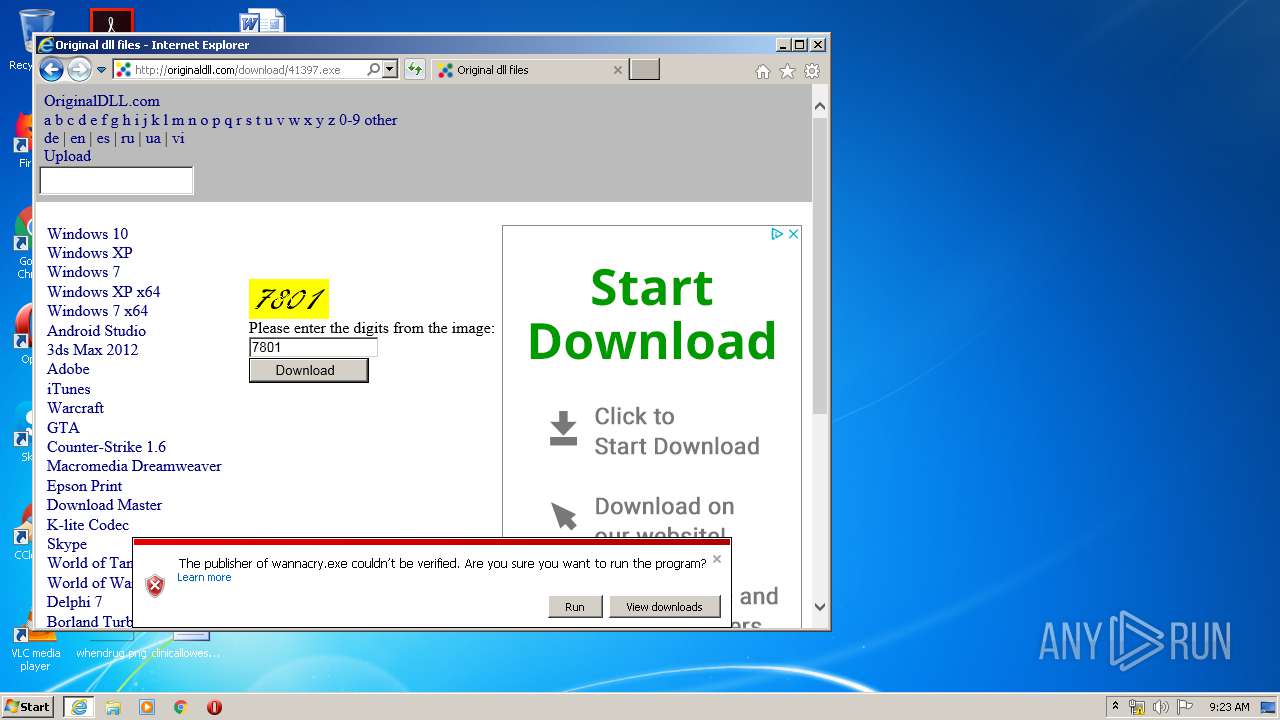Click the browser Forward arrow button
The height and width of the screenshot is (720, 1280).
[x=79, y=69]
